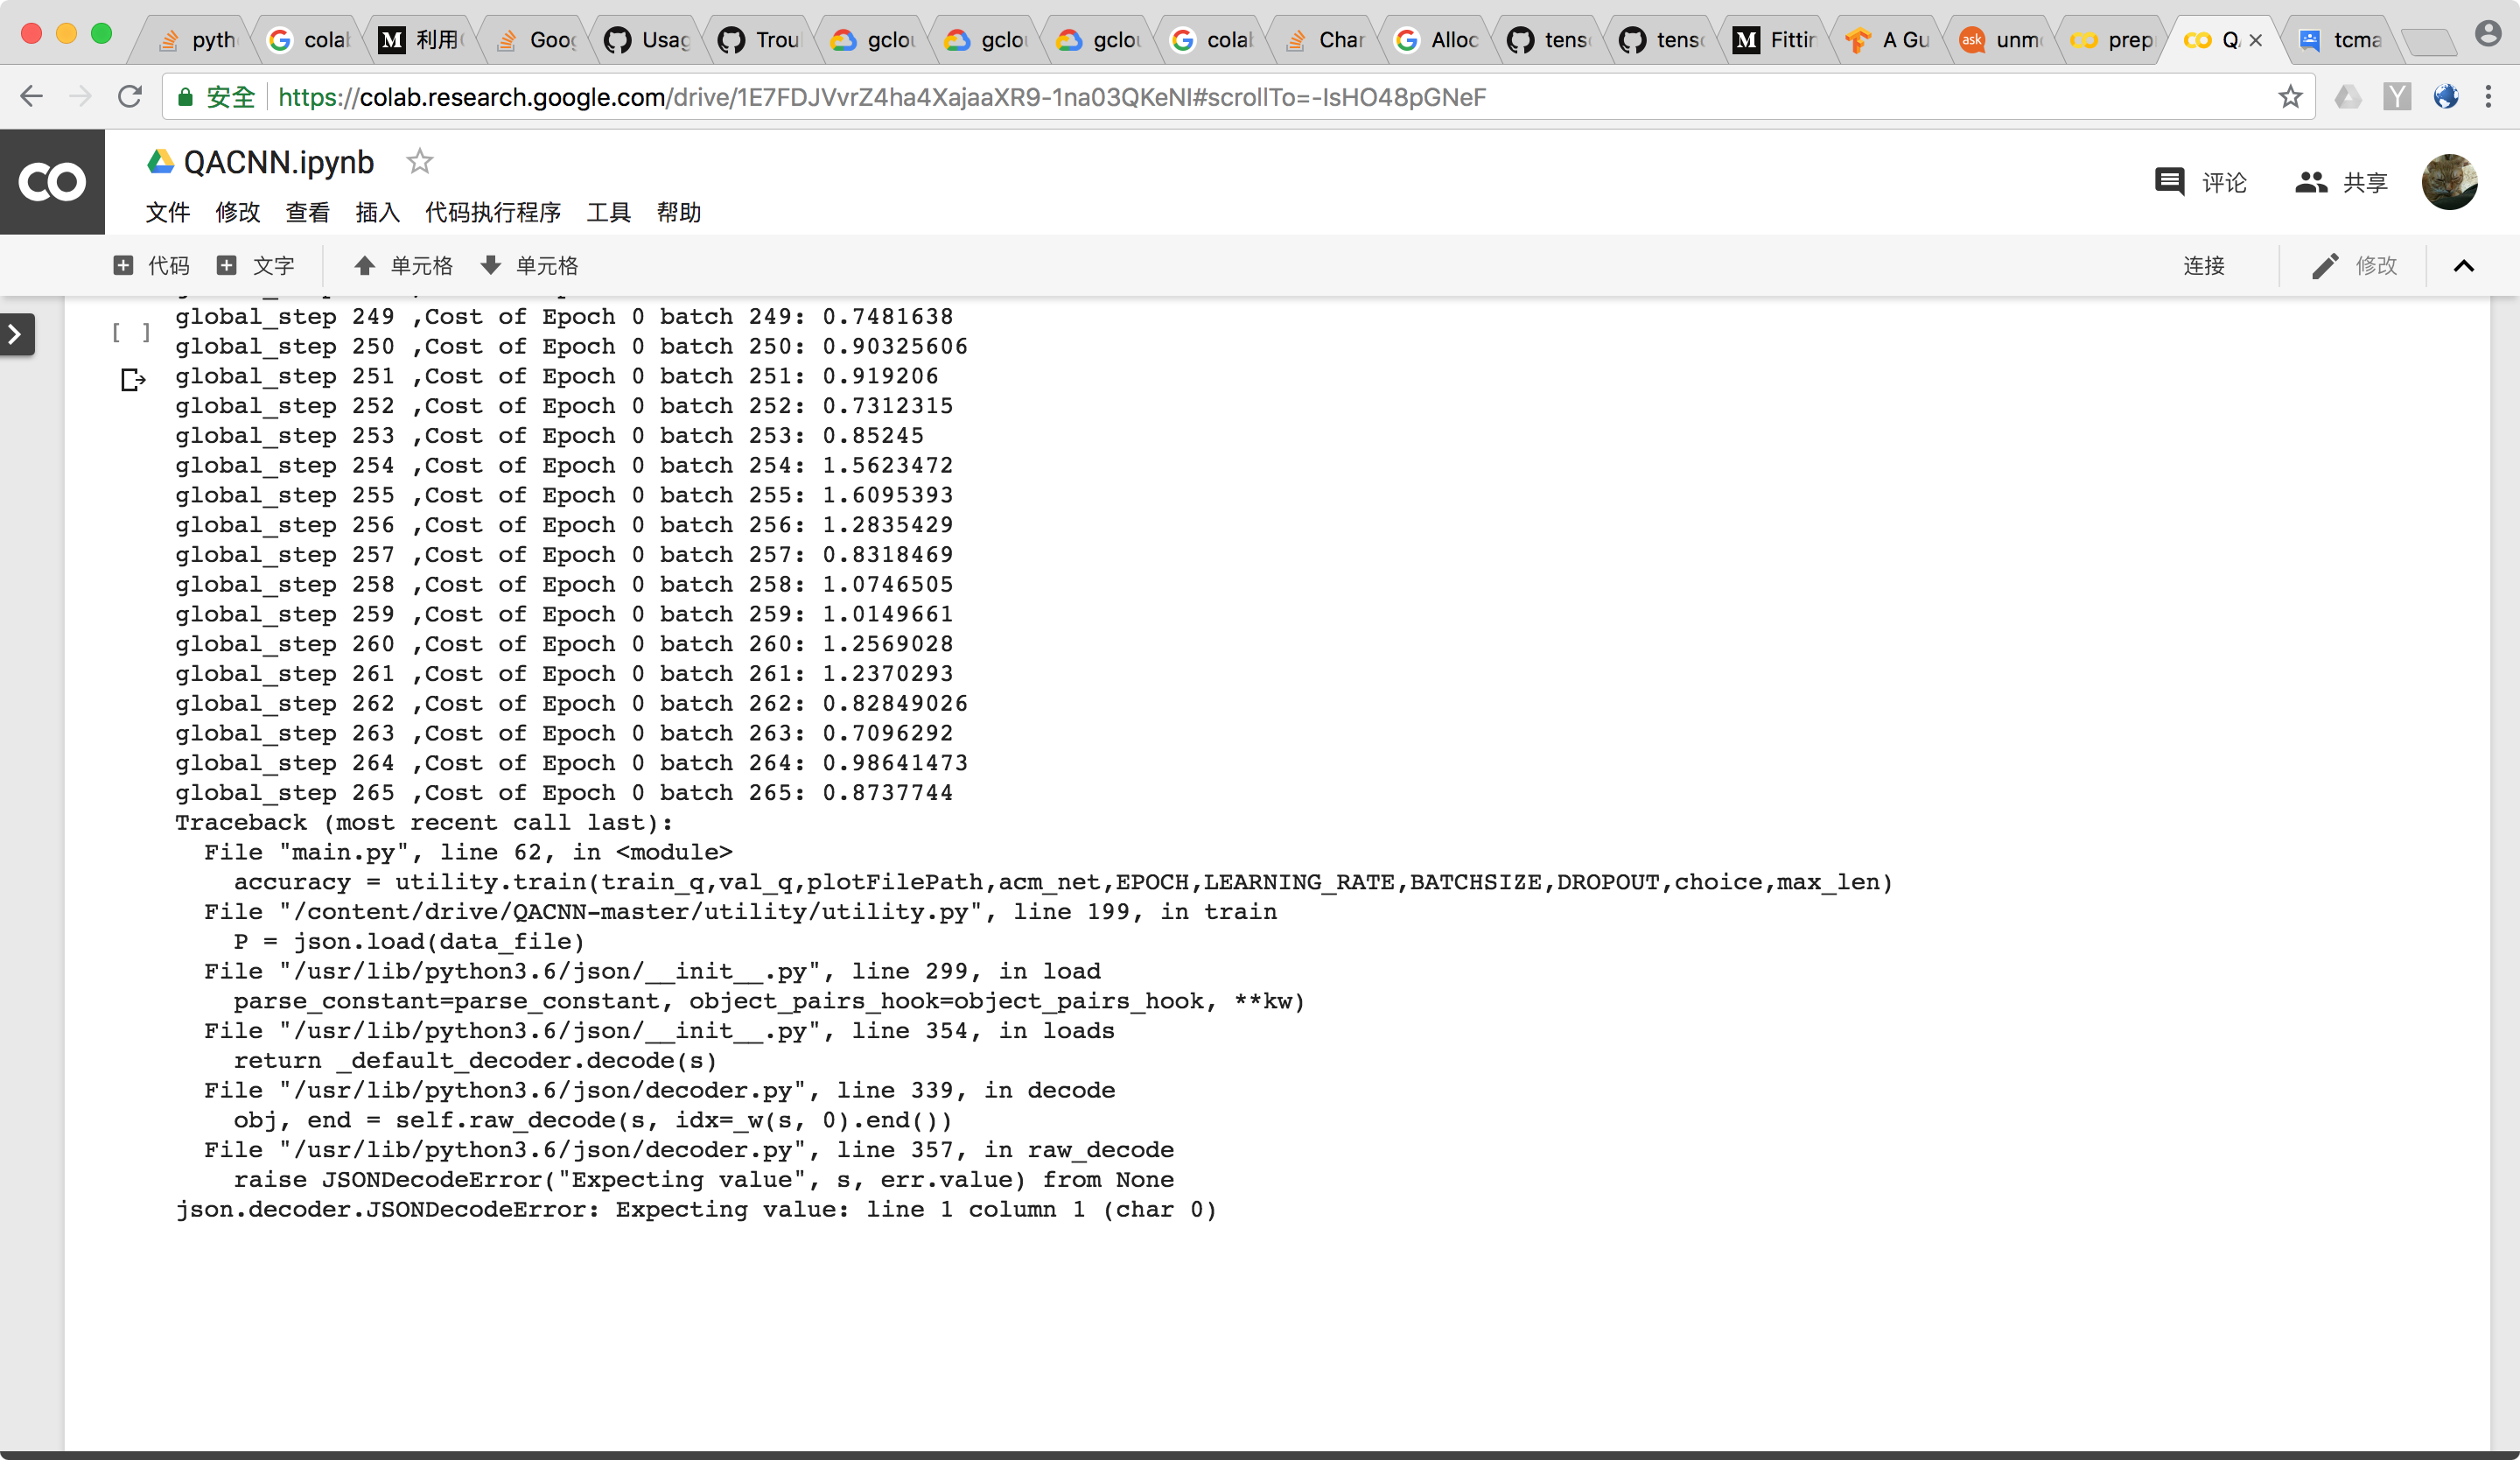This screenshot has width=2520, height=1460.
Task: Bookmark this page with star icon
Action: point(2290,97)
